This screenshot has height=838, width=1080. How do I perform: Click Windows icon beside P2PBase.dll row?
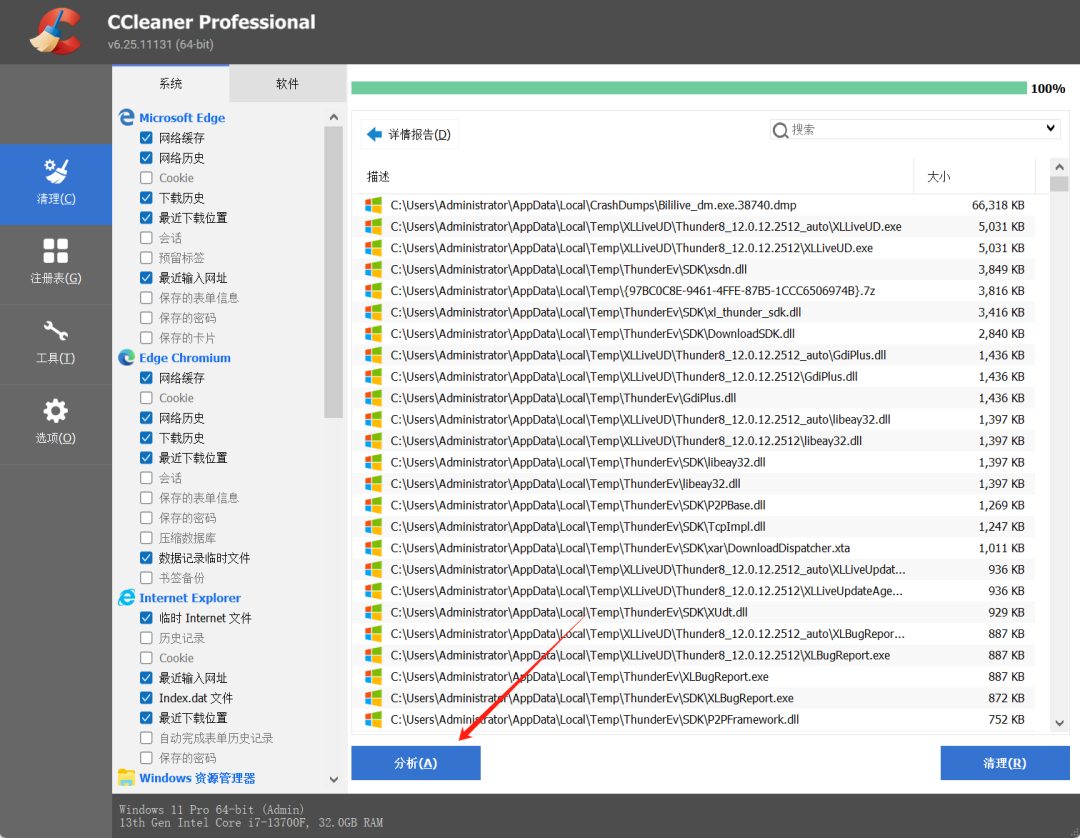(373, 505)
